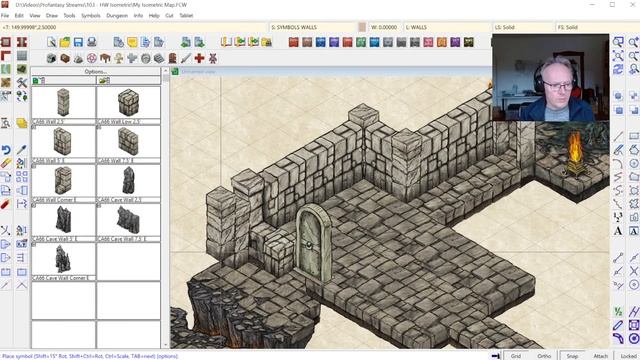The image size is (640, 360).
Task: Click the New drawing icon
Action: point(52,42)
